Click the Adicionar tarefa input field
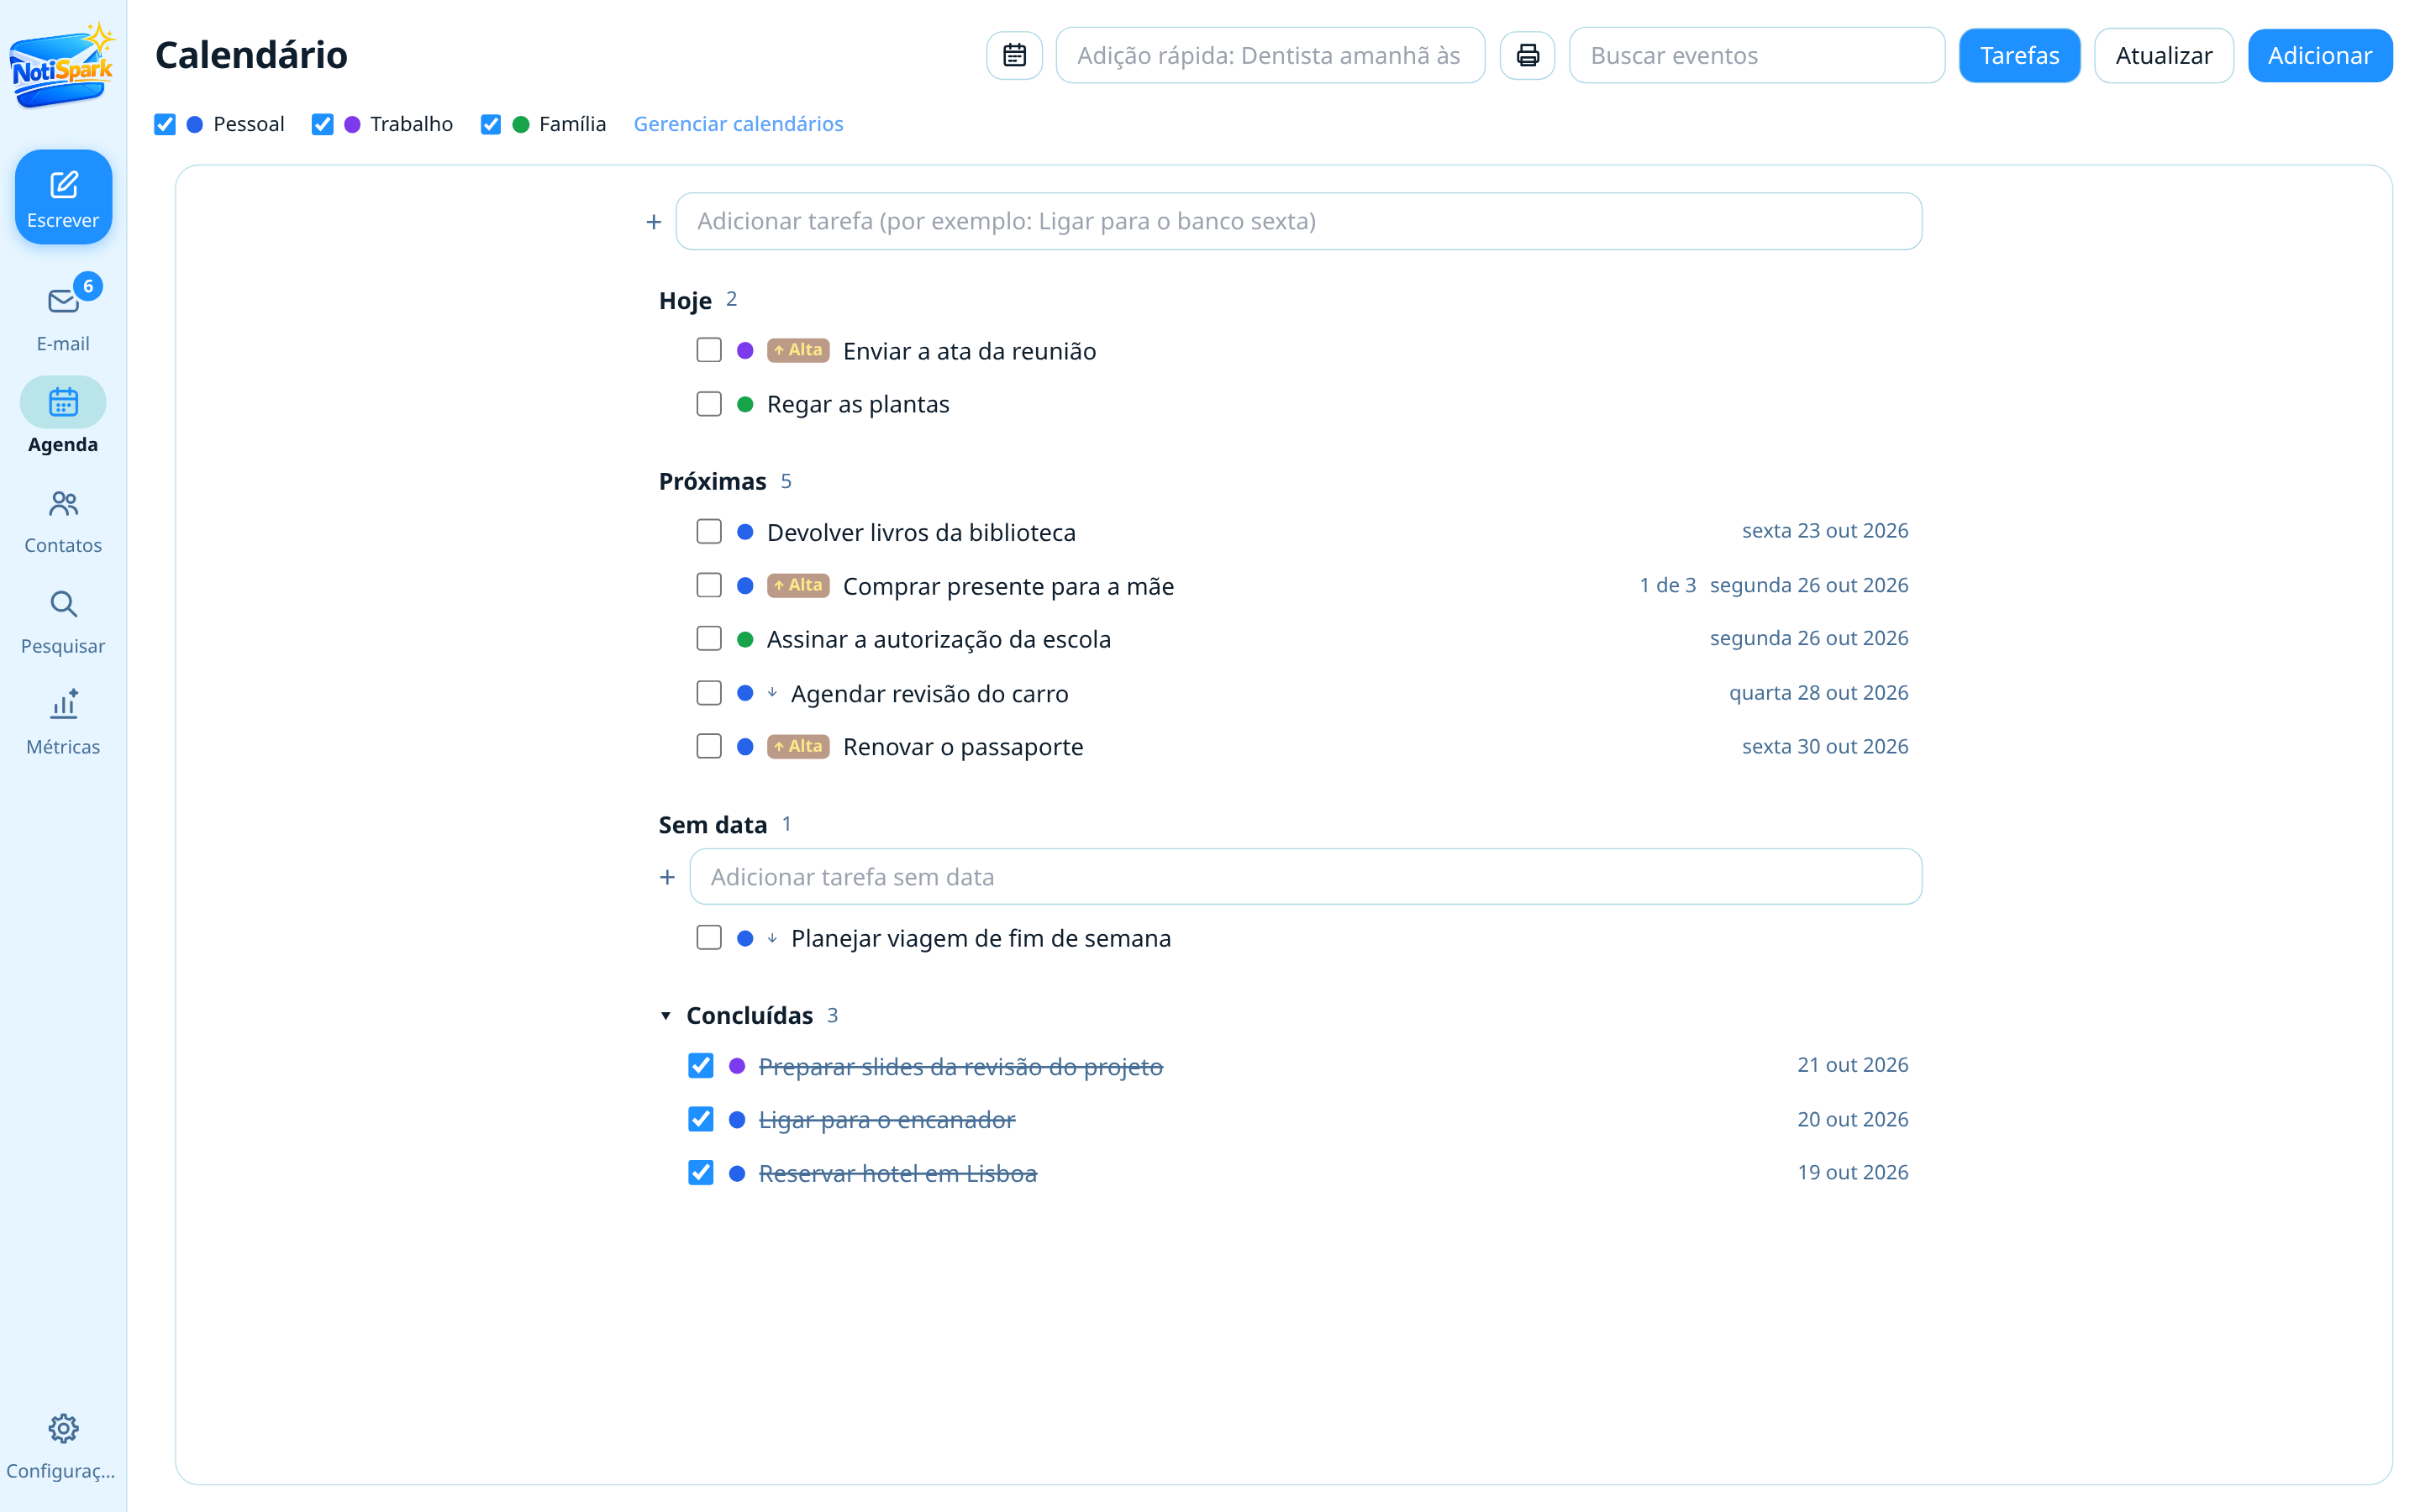Image resolution: width=2420 pixels, height=1512 pixels. (x=1298, y=221)
